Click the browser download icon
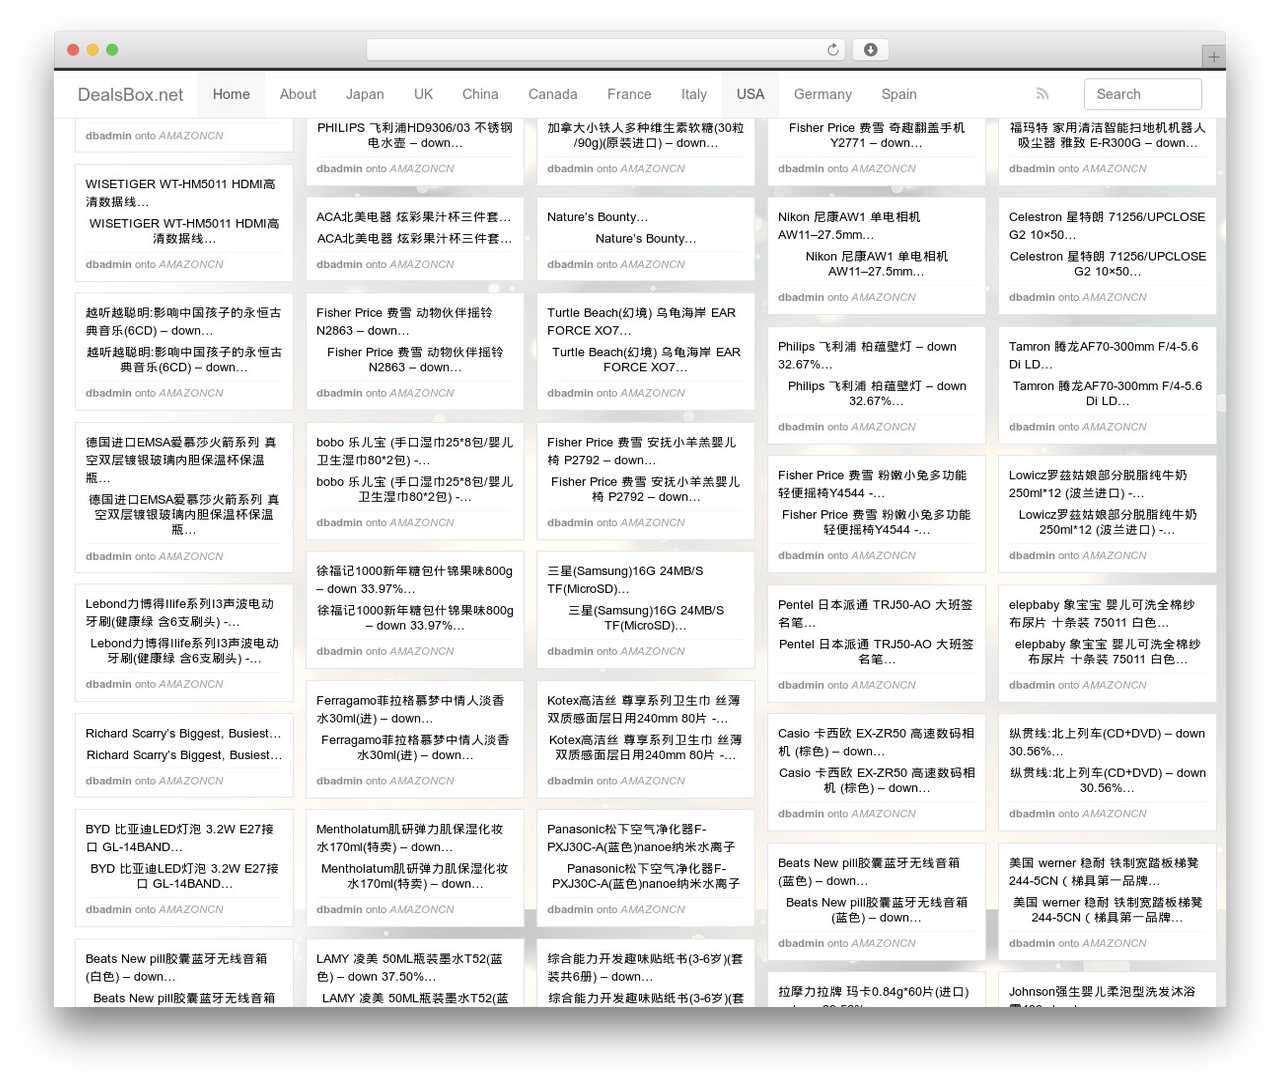Image resolution: width=1280 pixels, height=1084 pixels. 871,50
